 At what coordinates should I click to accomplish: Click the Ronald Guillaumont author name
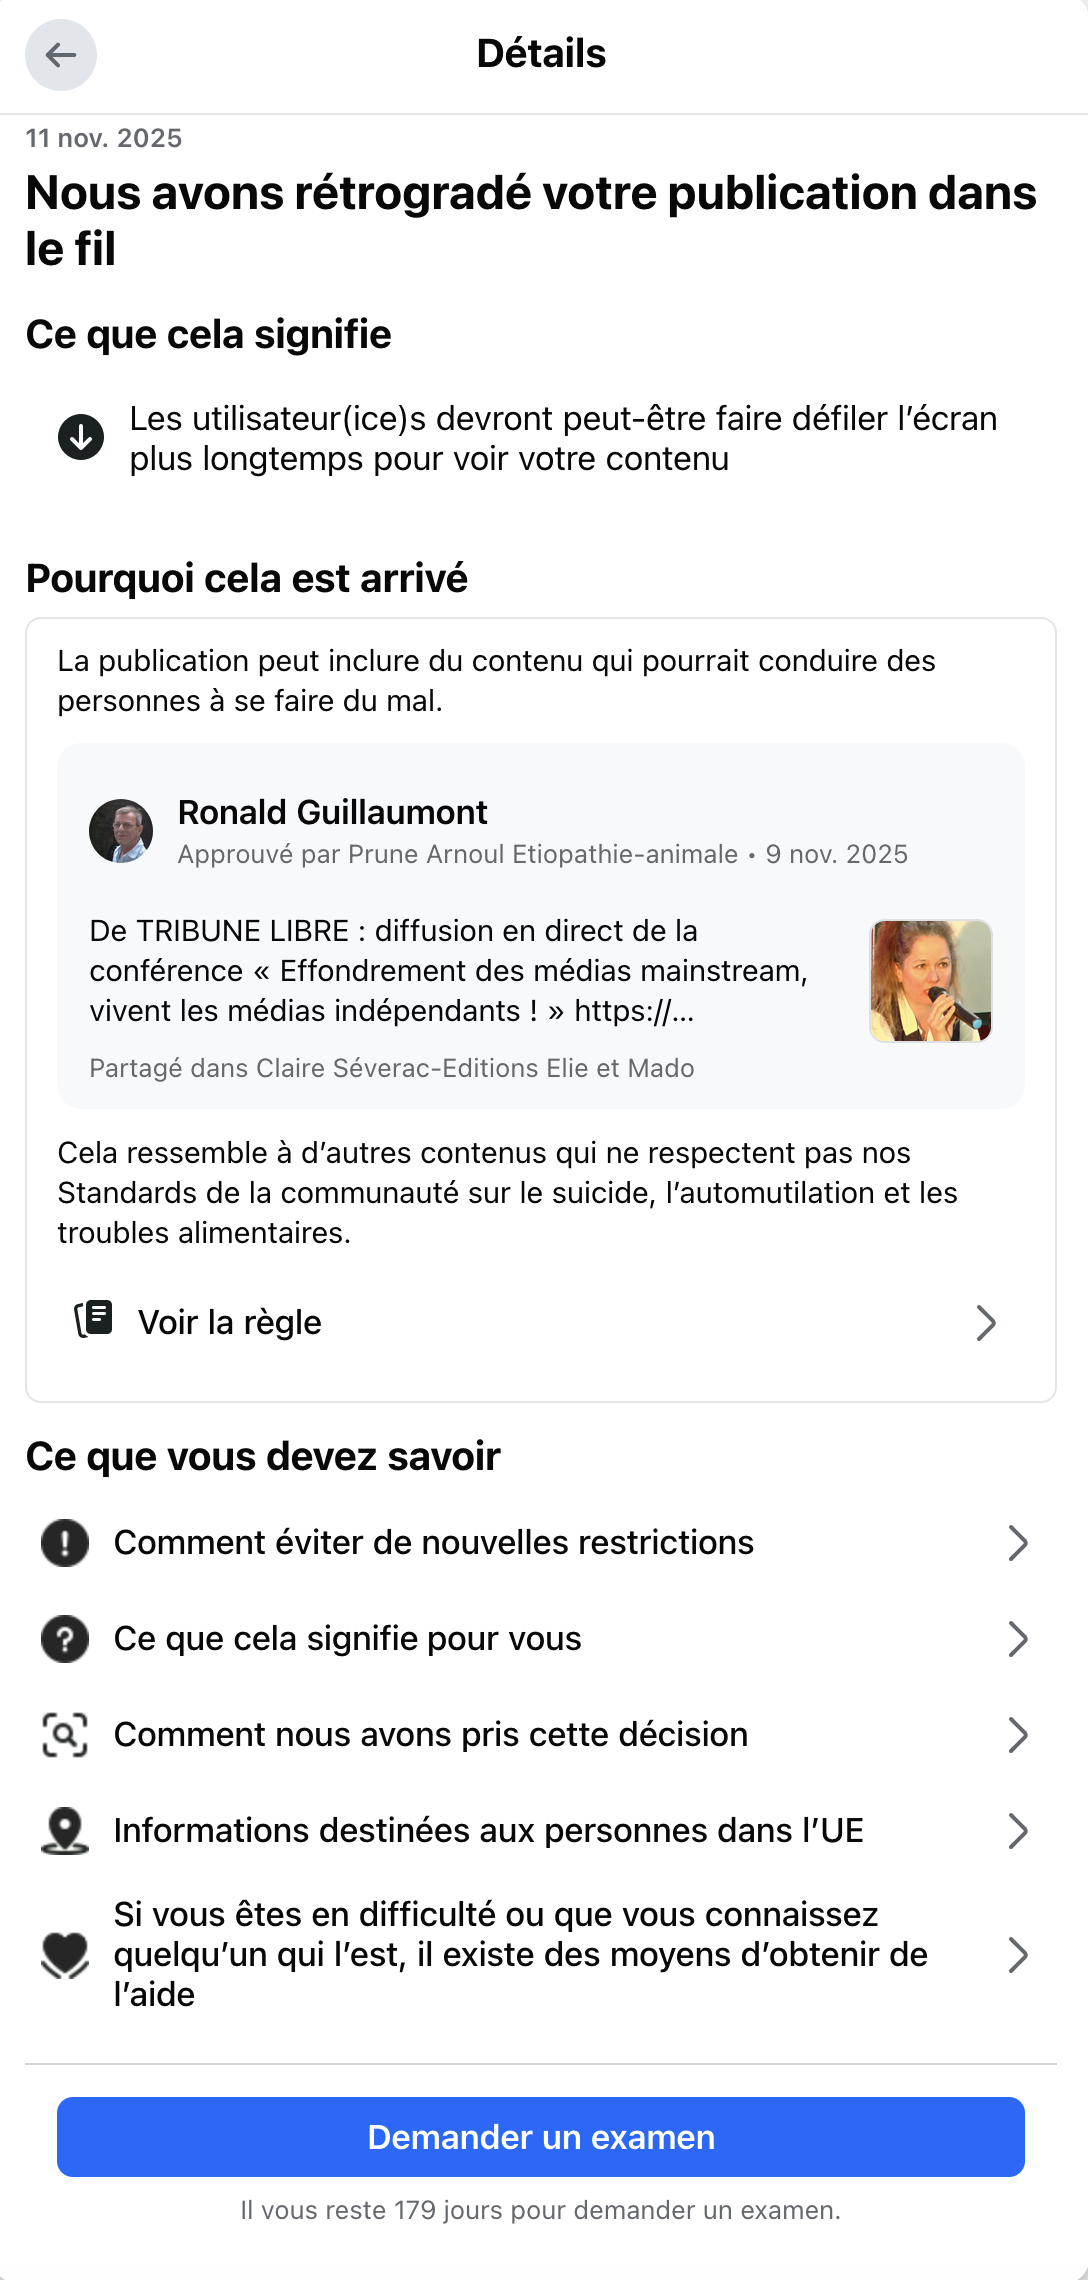(x=332, y=812)
